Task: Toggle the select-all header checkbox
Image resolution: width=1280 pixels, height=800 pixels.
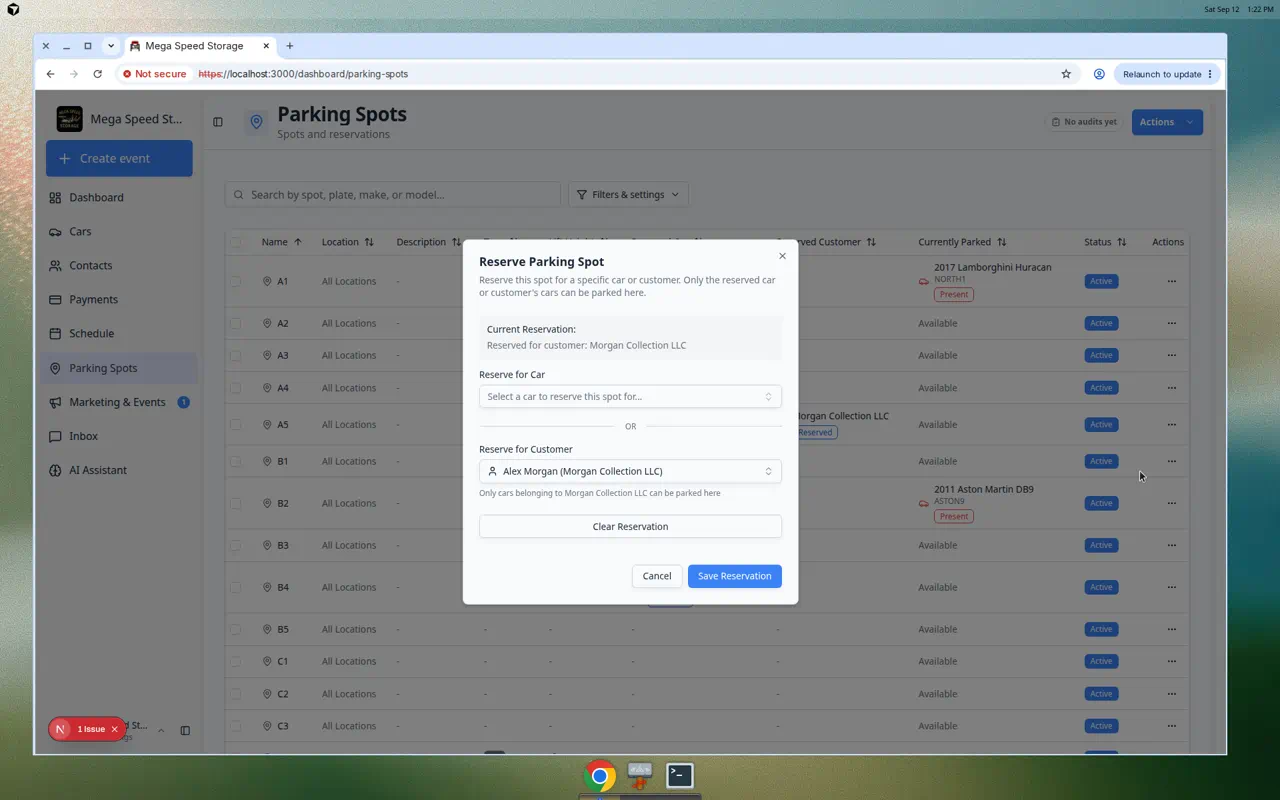Action: coord(236,242)
